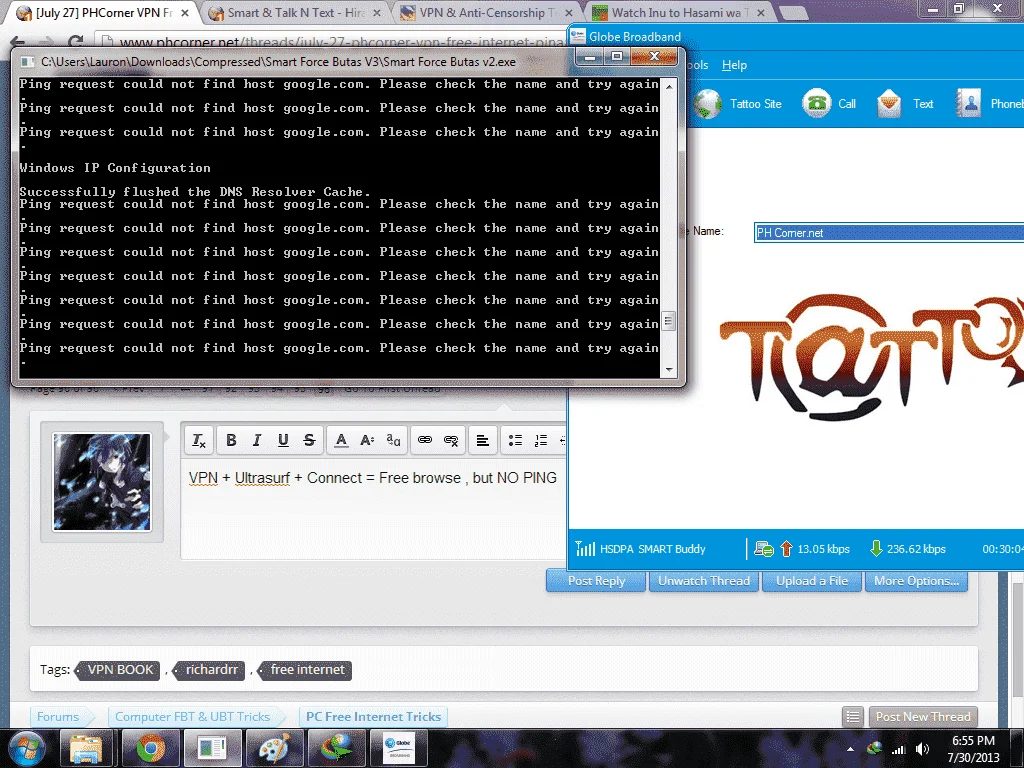This screenshot has height=768, width=1024.
Task: Switch to Smart & Talk N Text tab
Action: 294,12
